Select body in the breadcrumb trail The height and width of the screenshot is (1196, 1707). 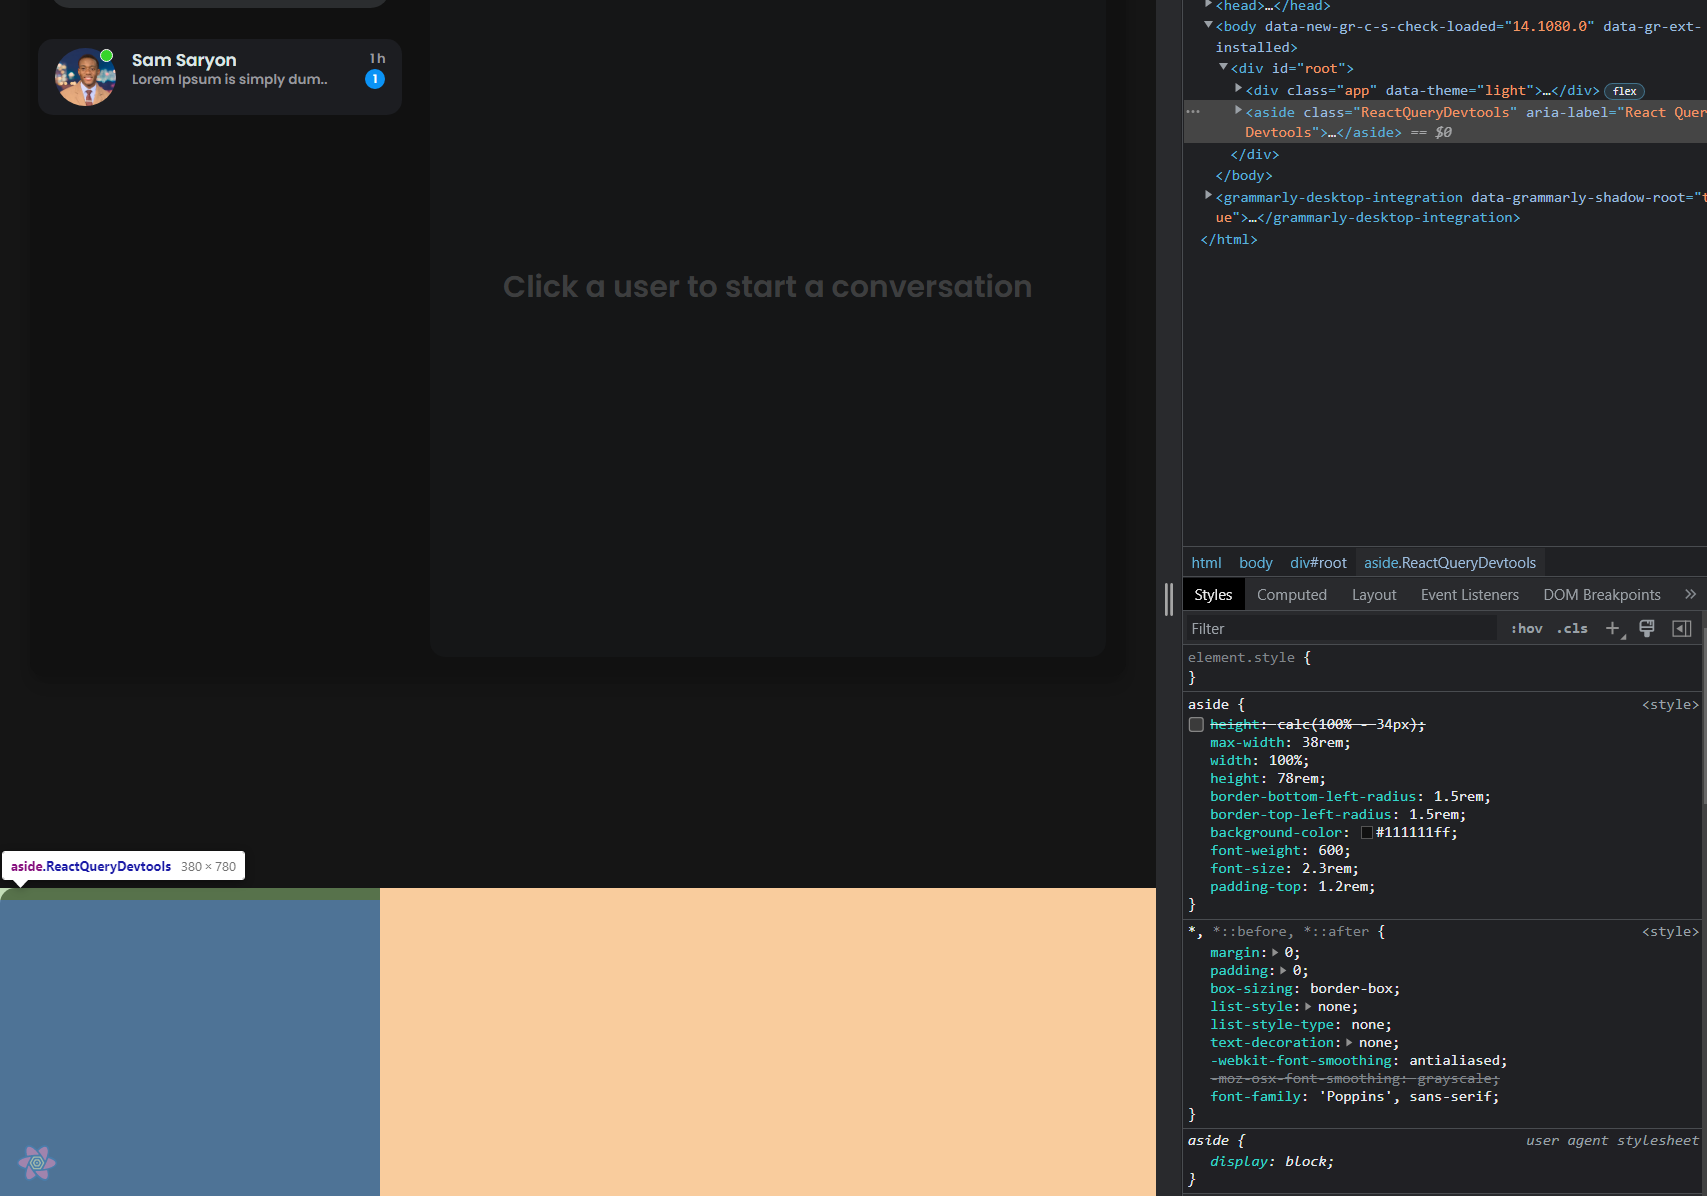coord(1256,563)
